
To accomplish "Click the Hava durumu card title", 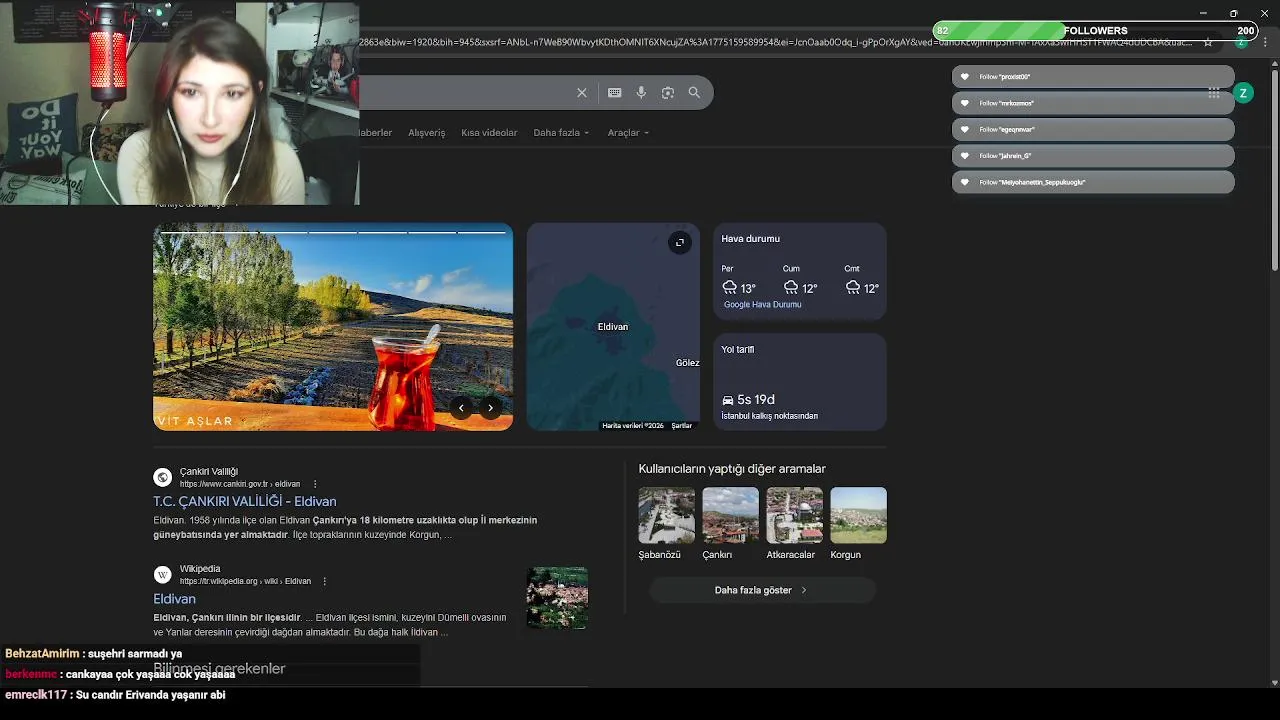I will point(750,239).
